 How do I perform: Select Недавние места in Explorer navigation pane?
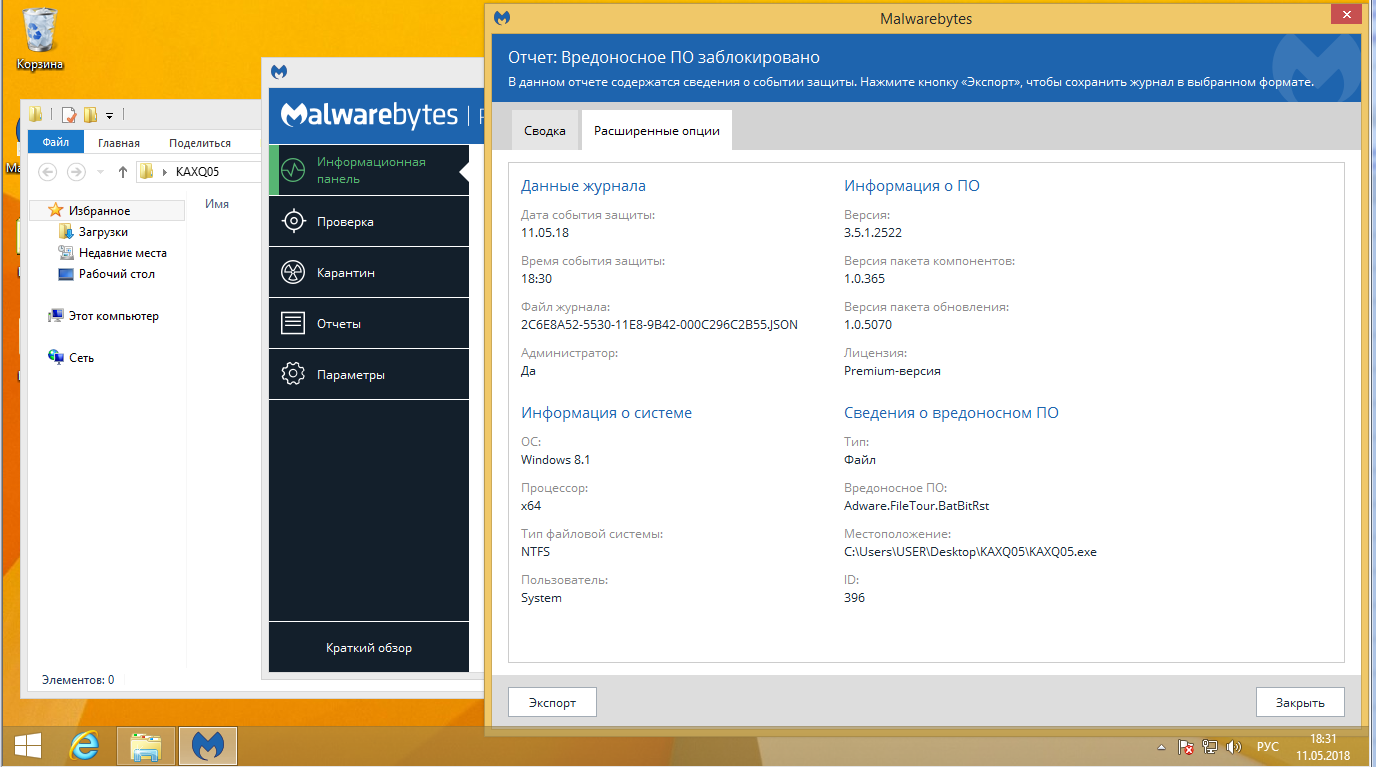click(123, 253)
